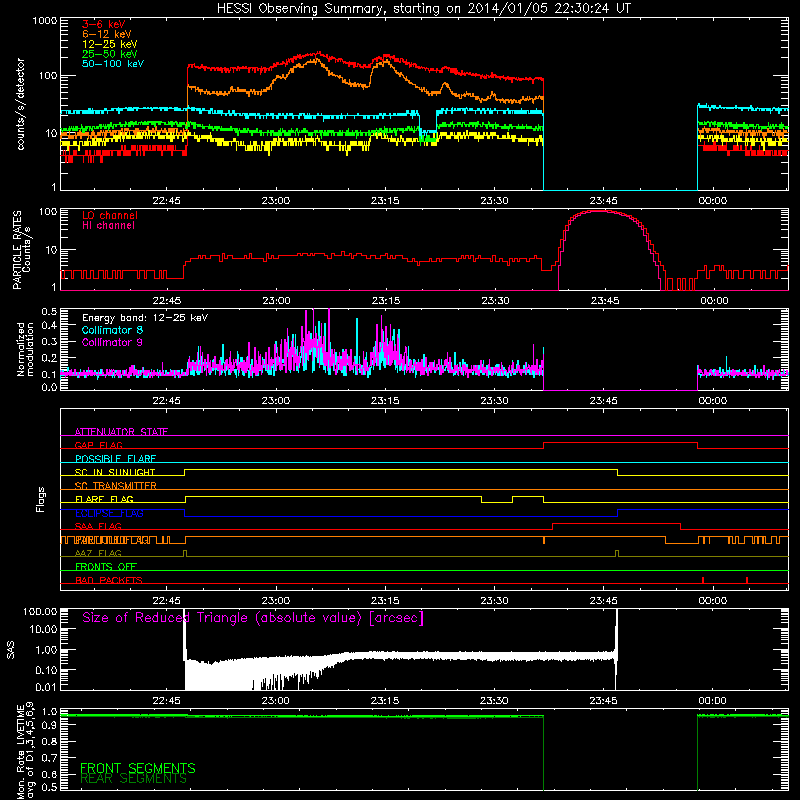Image resolution: width=800 pixels, height=800 pixels.
Task: Click the vertical 'Flags' axis label
Action: [40, 499]
